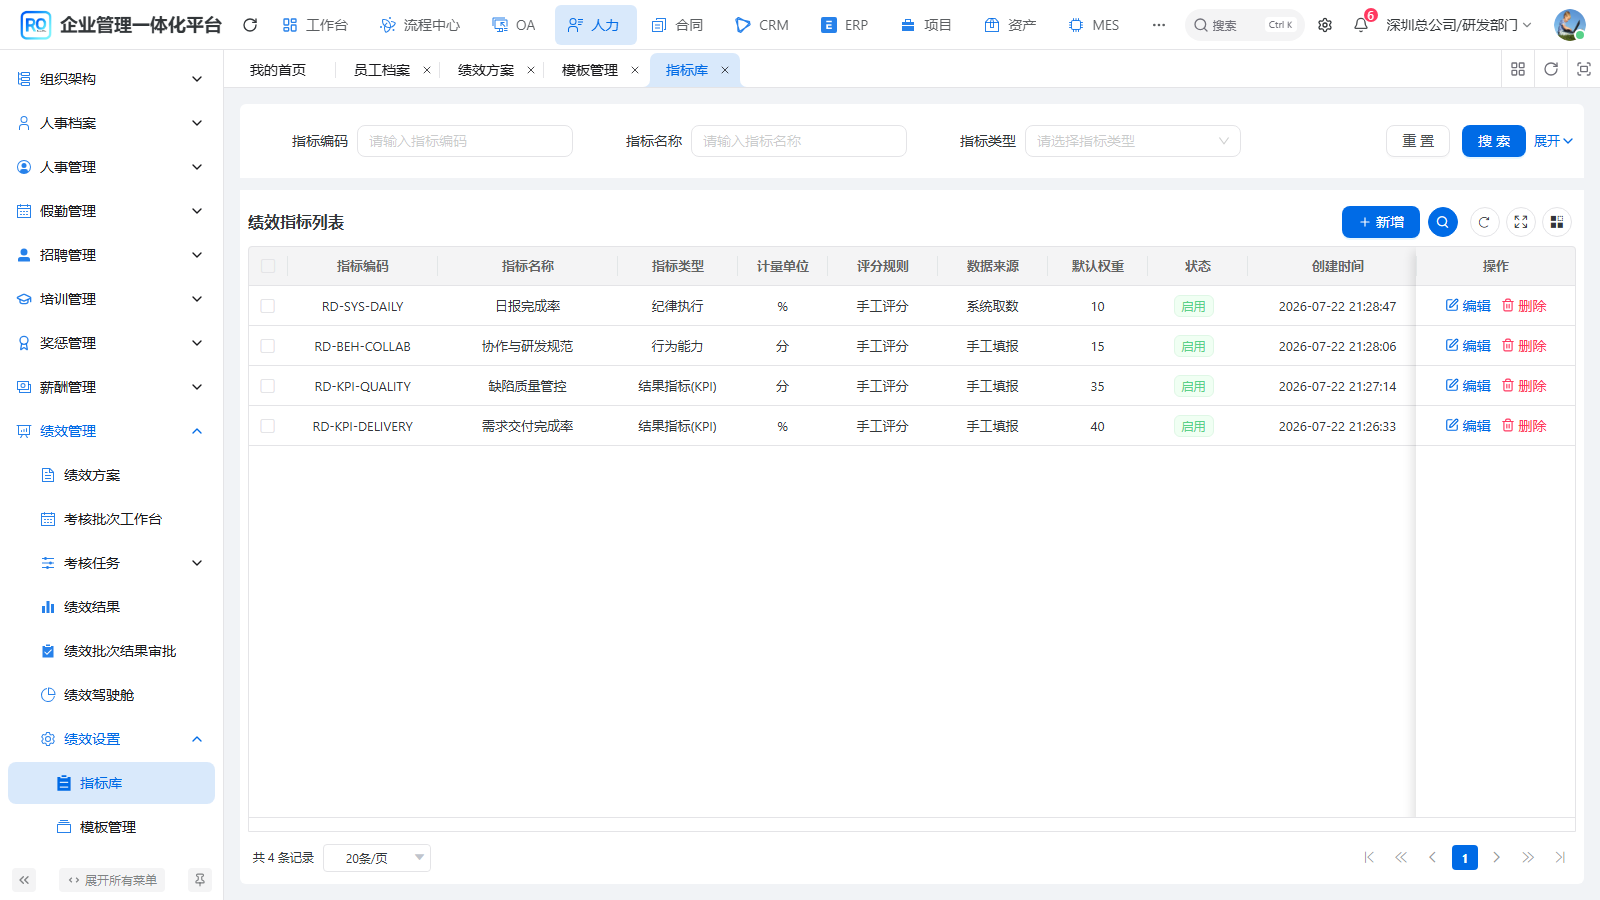
Task: Expand the 考核任务 submenu
Action: point(111,563)
